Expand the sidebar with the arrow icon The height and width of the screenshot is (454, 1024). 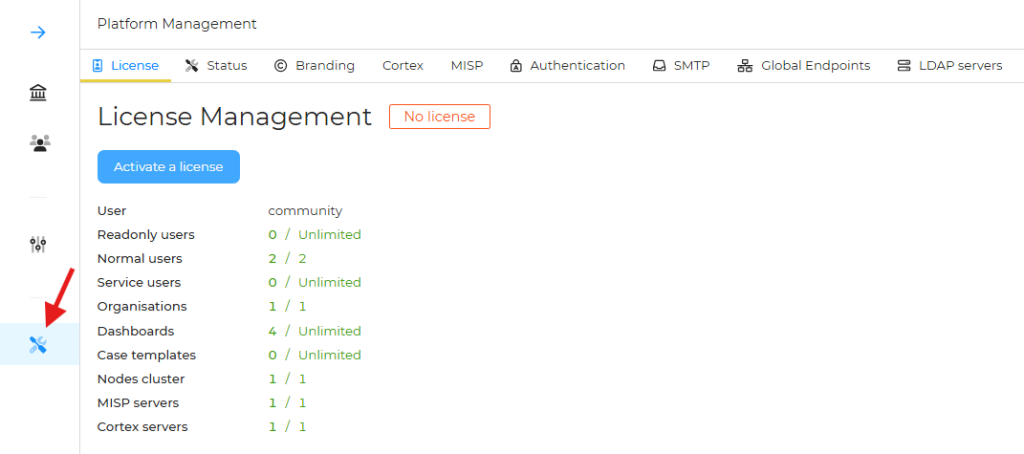click(38, 32)
